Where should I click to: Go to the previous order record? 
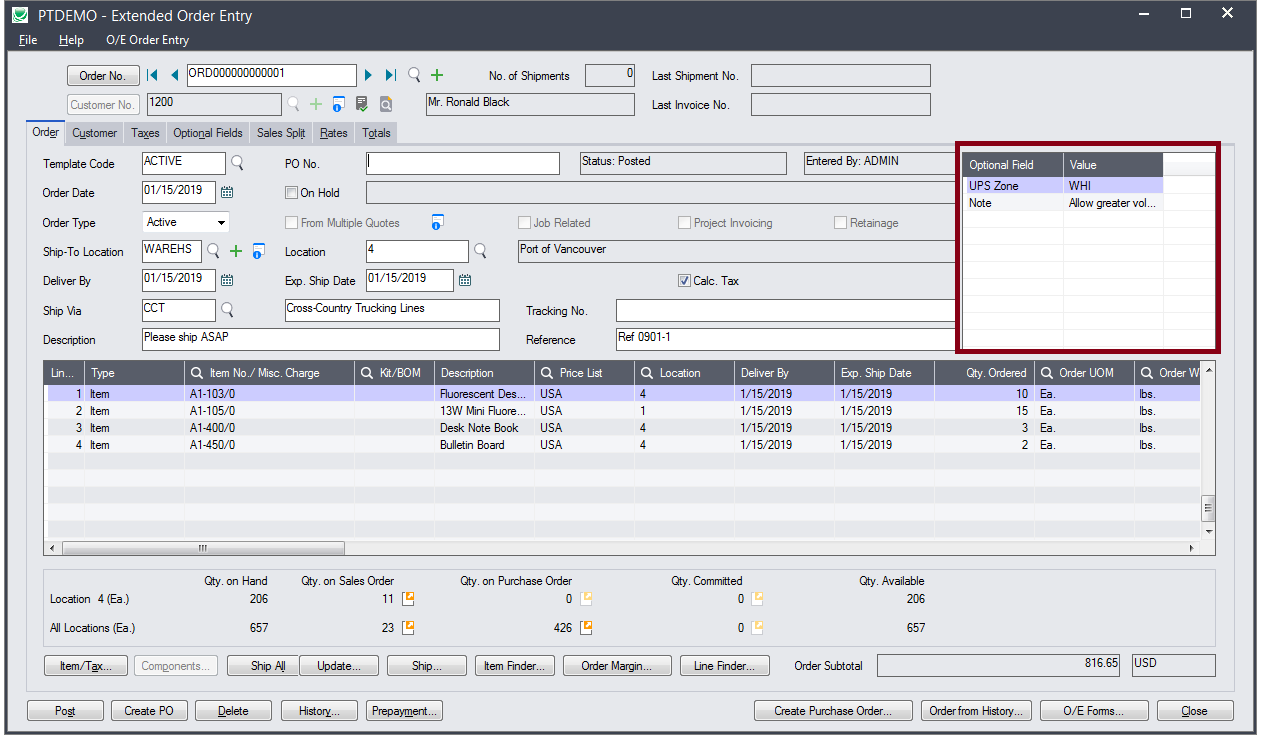(174, 75)
